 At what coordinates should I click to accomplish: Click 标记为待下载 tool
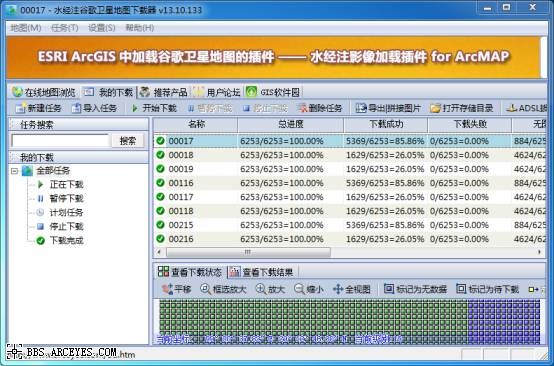click(488, 289)
